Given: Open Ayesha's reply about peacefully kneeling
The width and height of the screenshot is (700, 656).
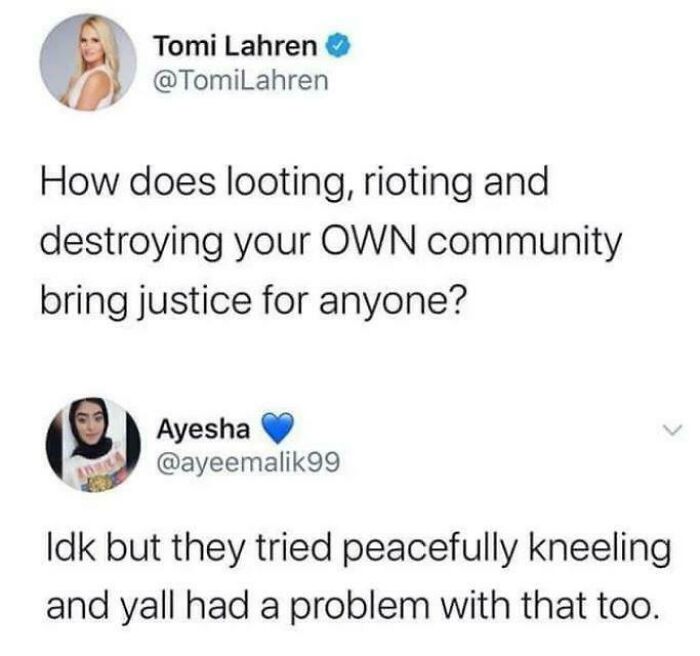Looking at the screenshot, I should point(358,576).
